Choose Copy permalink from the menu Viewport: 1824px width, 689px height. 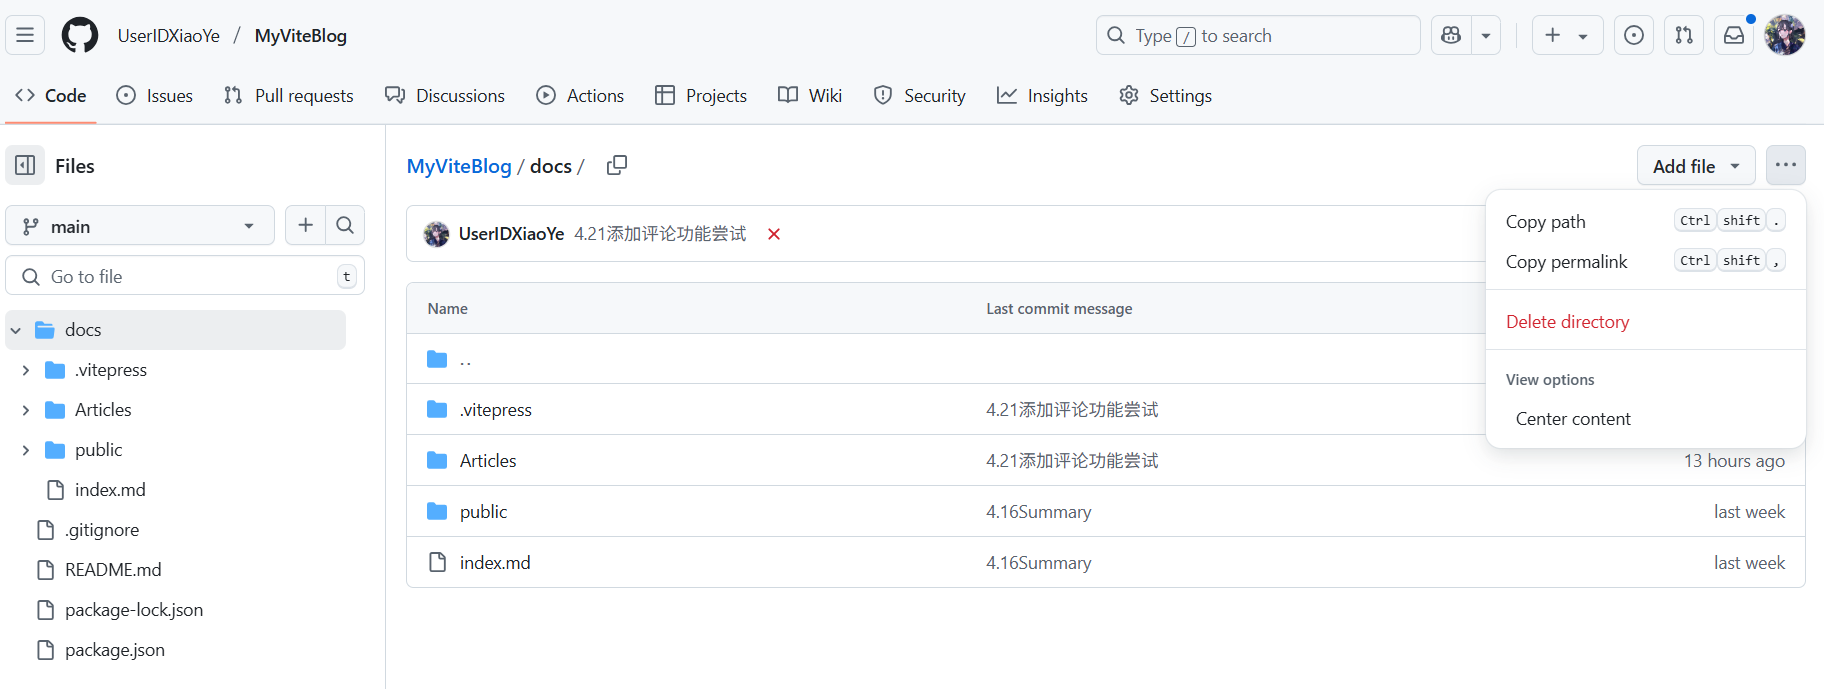(1645, 261)
